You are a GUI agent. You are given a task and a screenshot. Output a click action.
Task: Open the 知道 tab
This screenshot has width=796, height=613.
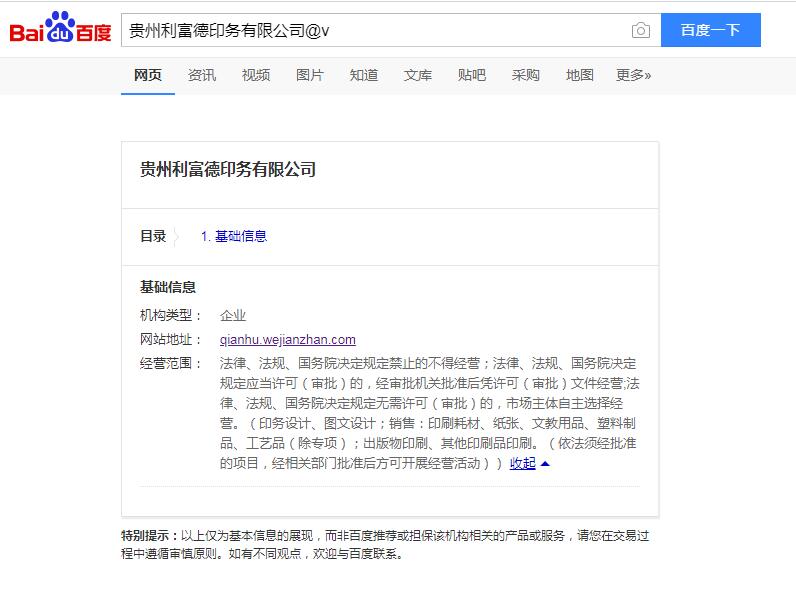(x=364, y=75)
